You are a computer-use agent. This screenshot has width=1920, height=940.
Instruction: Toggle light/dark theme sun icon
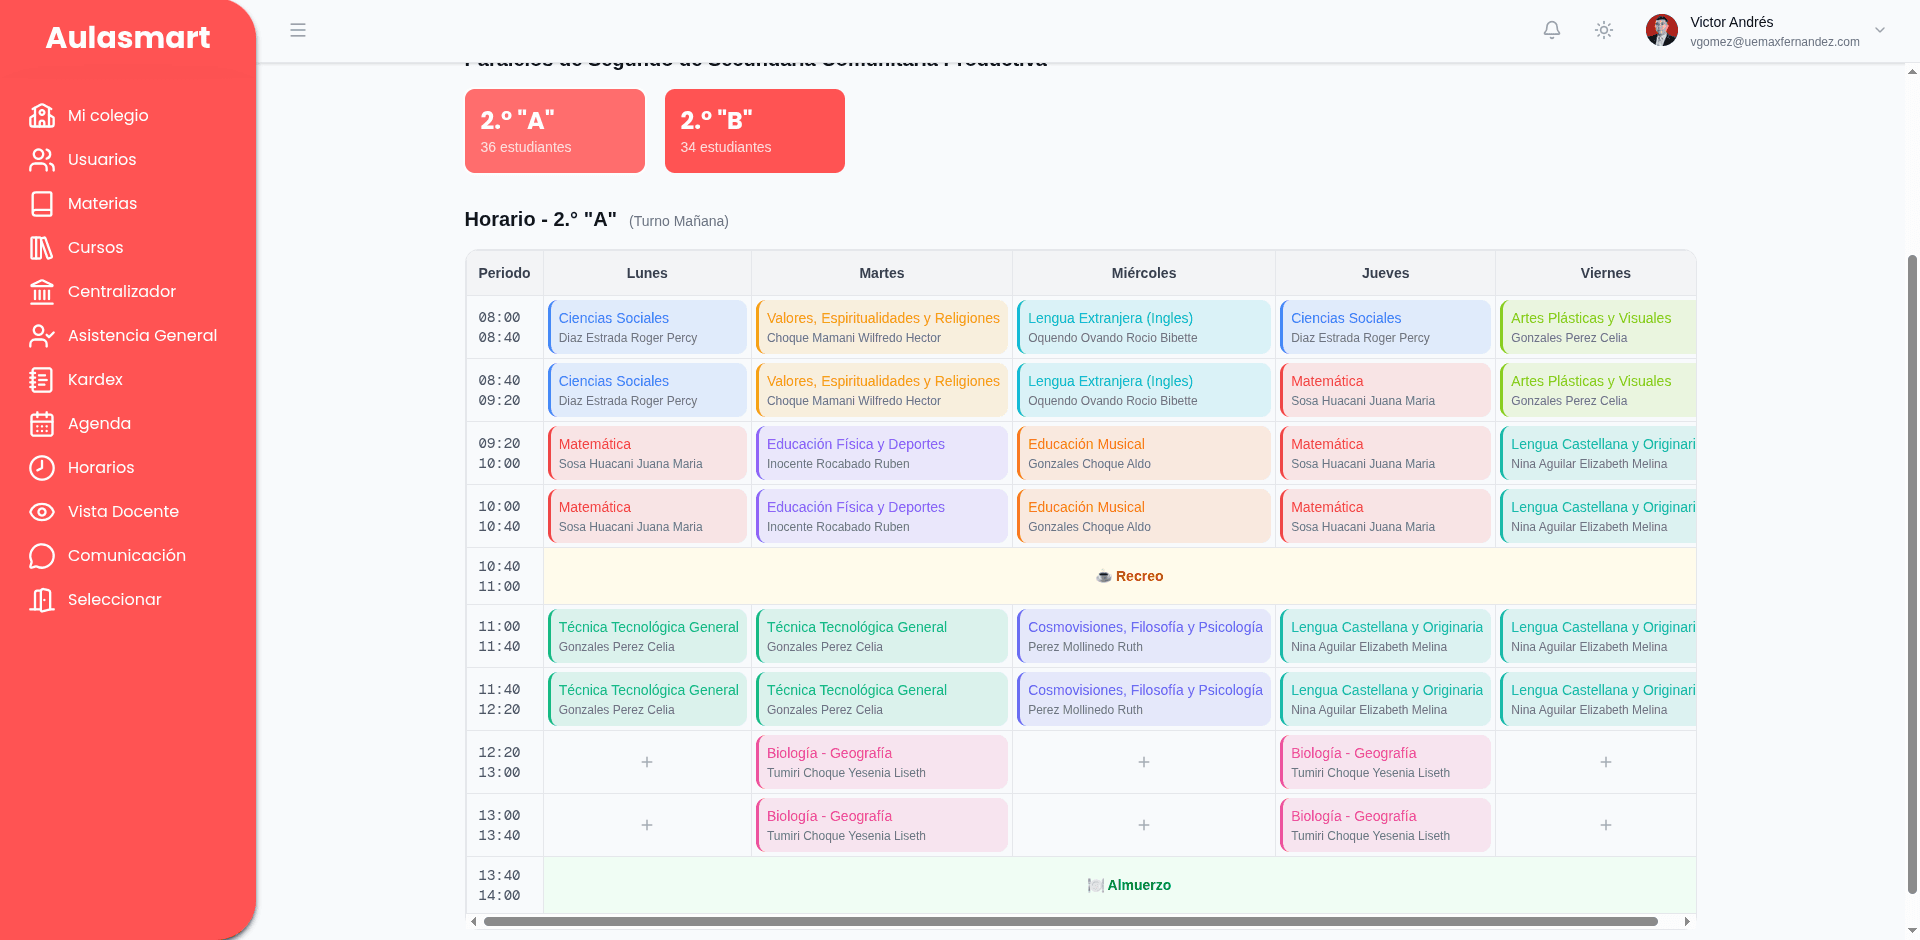click(x=1604, y=30)
